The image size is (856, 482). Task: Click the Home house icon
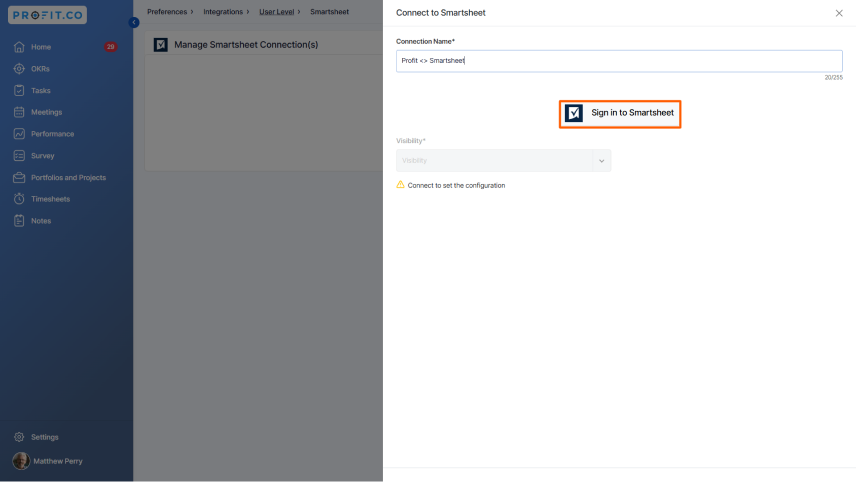point(19,47)
